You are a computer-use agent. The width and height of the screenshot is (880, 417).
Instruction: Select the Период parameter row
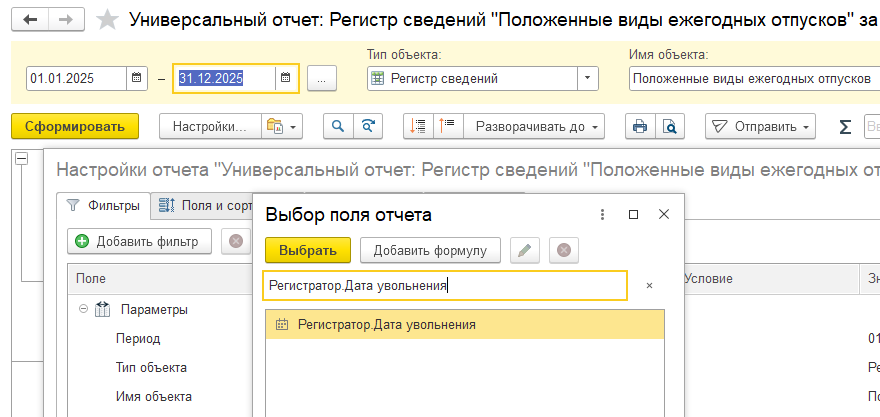138,338
